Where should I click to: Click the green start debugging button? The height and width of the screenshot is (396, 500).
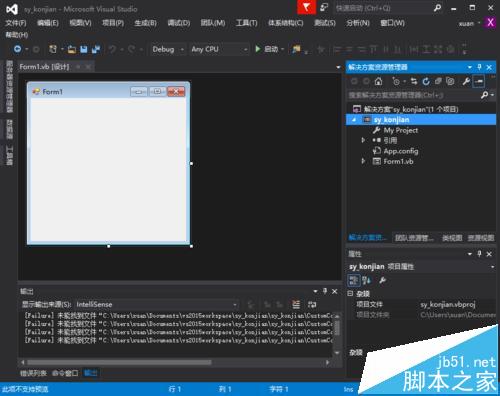[258, 49]
